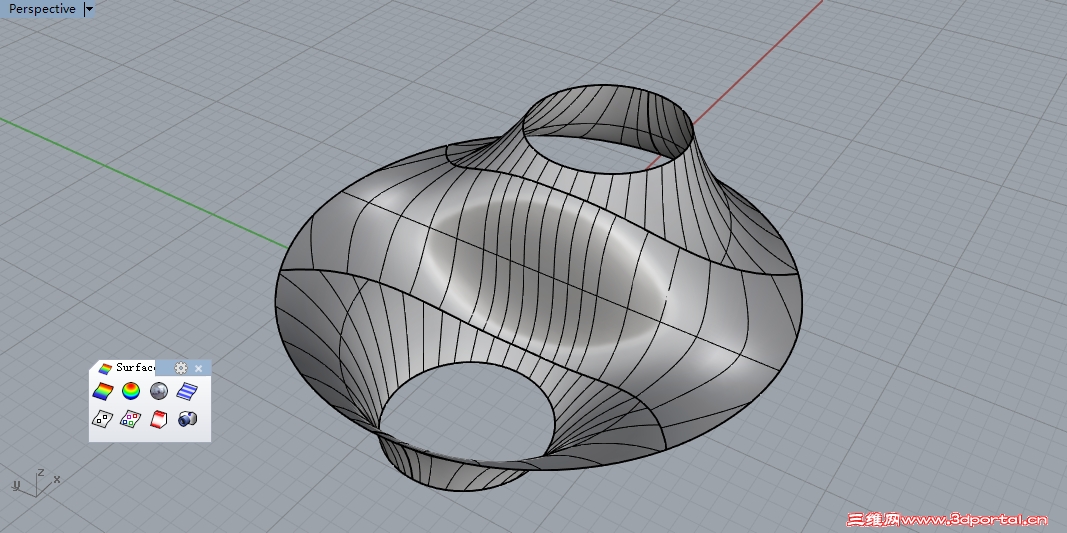Turn on Zebra stripe analysis tool
This screenshot has width=1067, height=533.
pos(187,391)
